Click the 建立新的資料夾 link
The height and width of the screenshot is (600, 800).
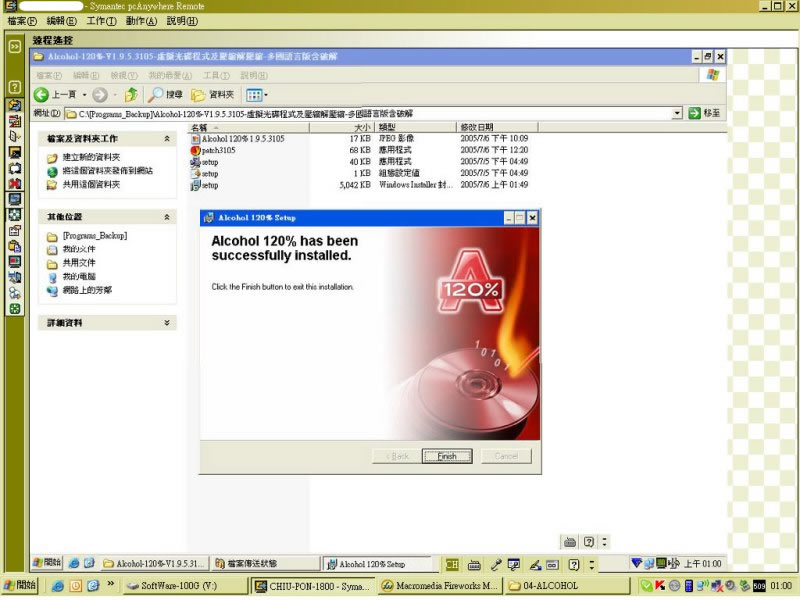pyautogui.click(x=91, y=157)
